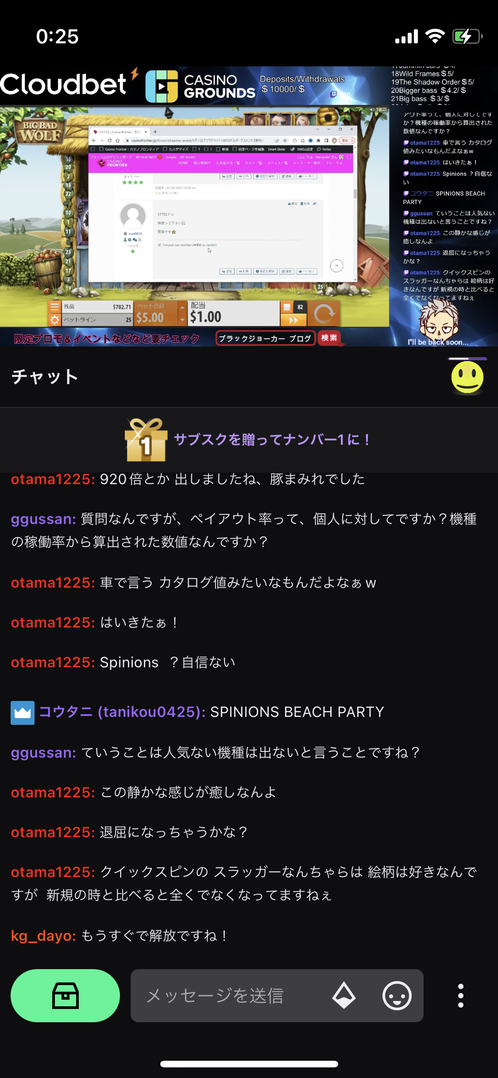Focus the メッセージを送信 input field
This screenshot has width=498, height=1078.
click(277, 995)
